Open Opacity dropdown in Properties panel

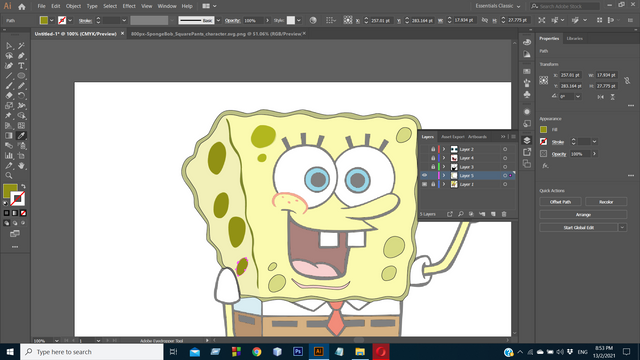click(594, 154)
